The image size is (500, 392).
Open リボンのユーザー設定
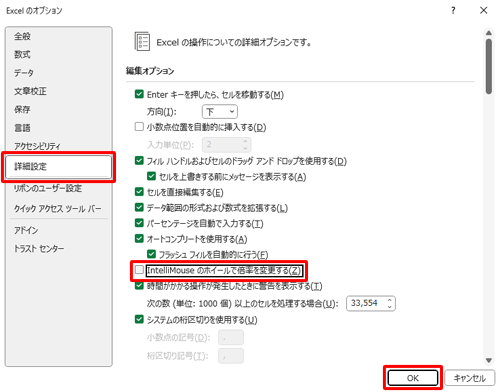(x=48, y=188)
